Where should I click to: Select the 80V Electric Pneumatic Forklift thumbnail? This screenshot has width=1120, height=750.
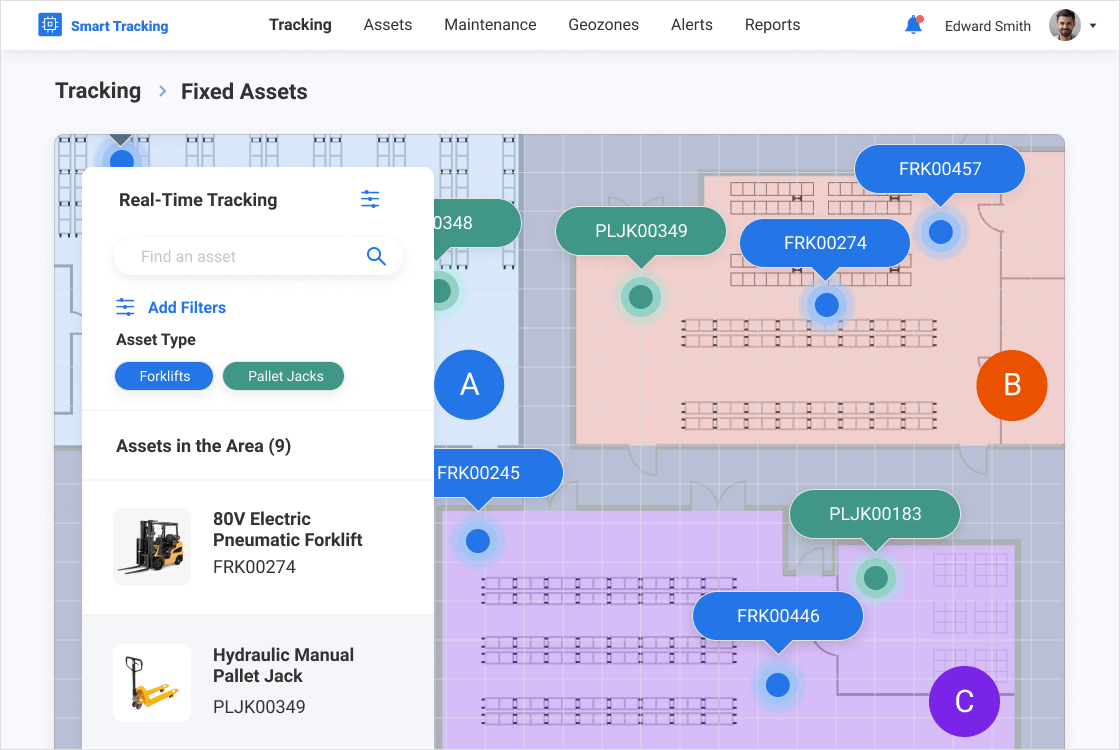152,546
